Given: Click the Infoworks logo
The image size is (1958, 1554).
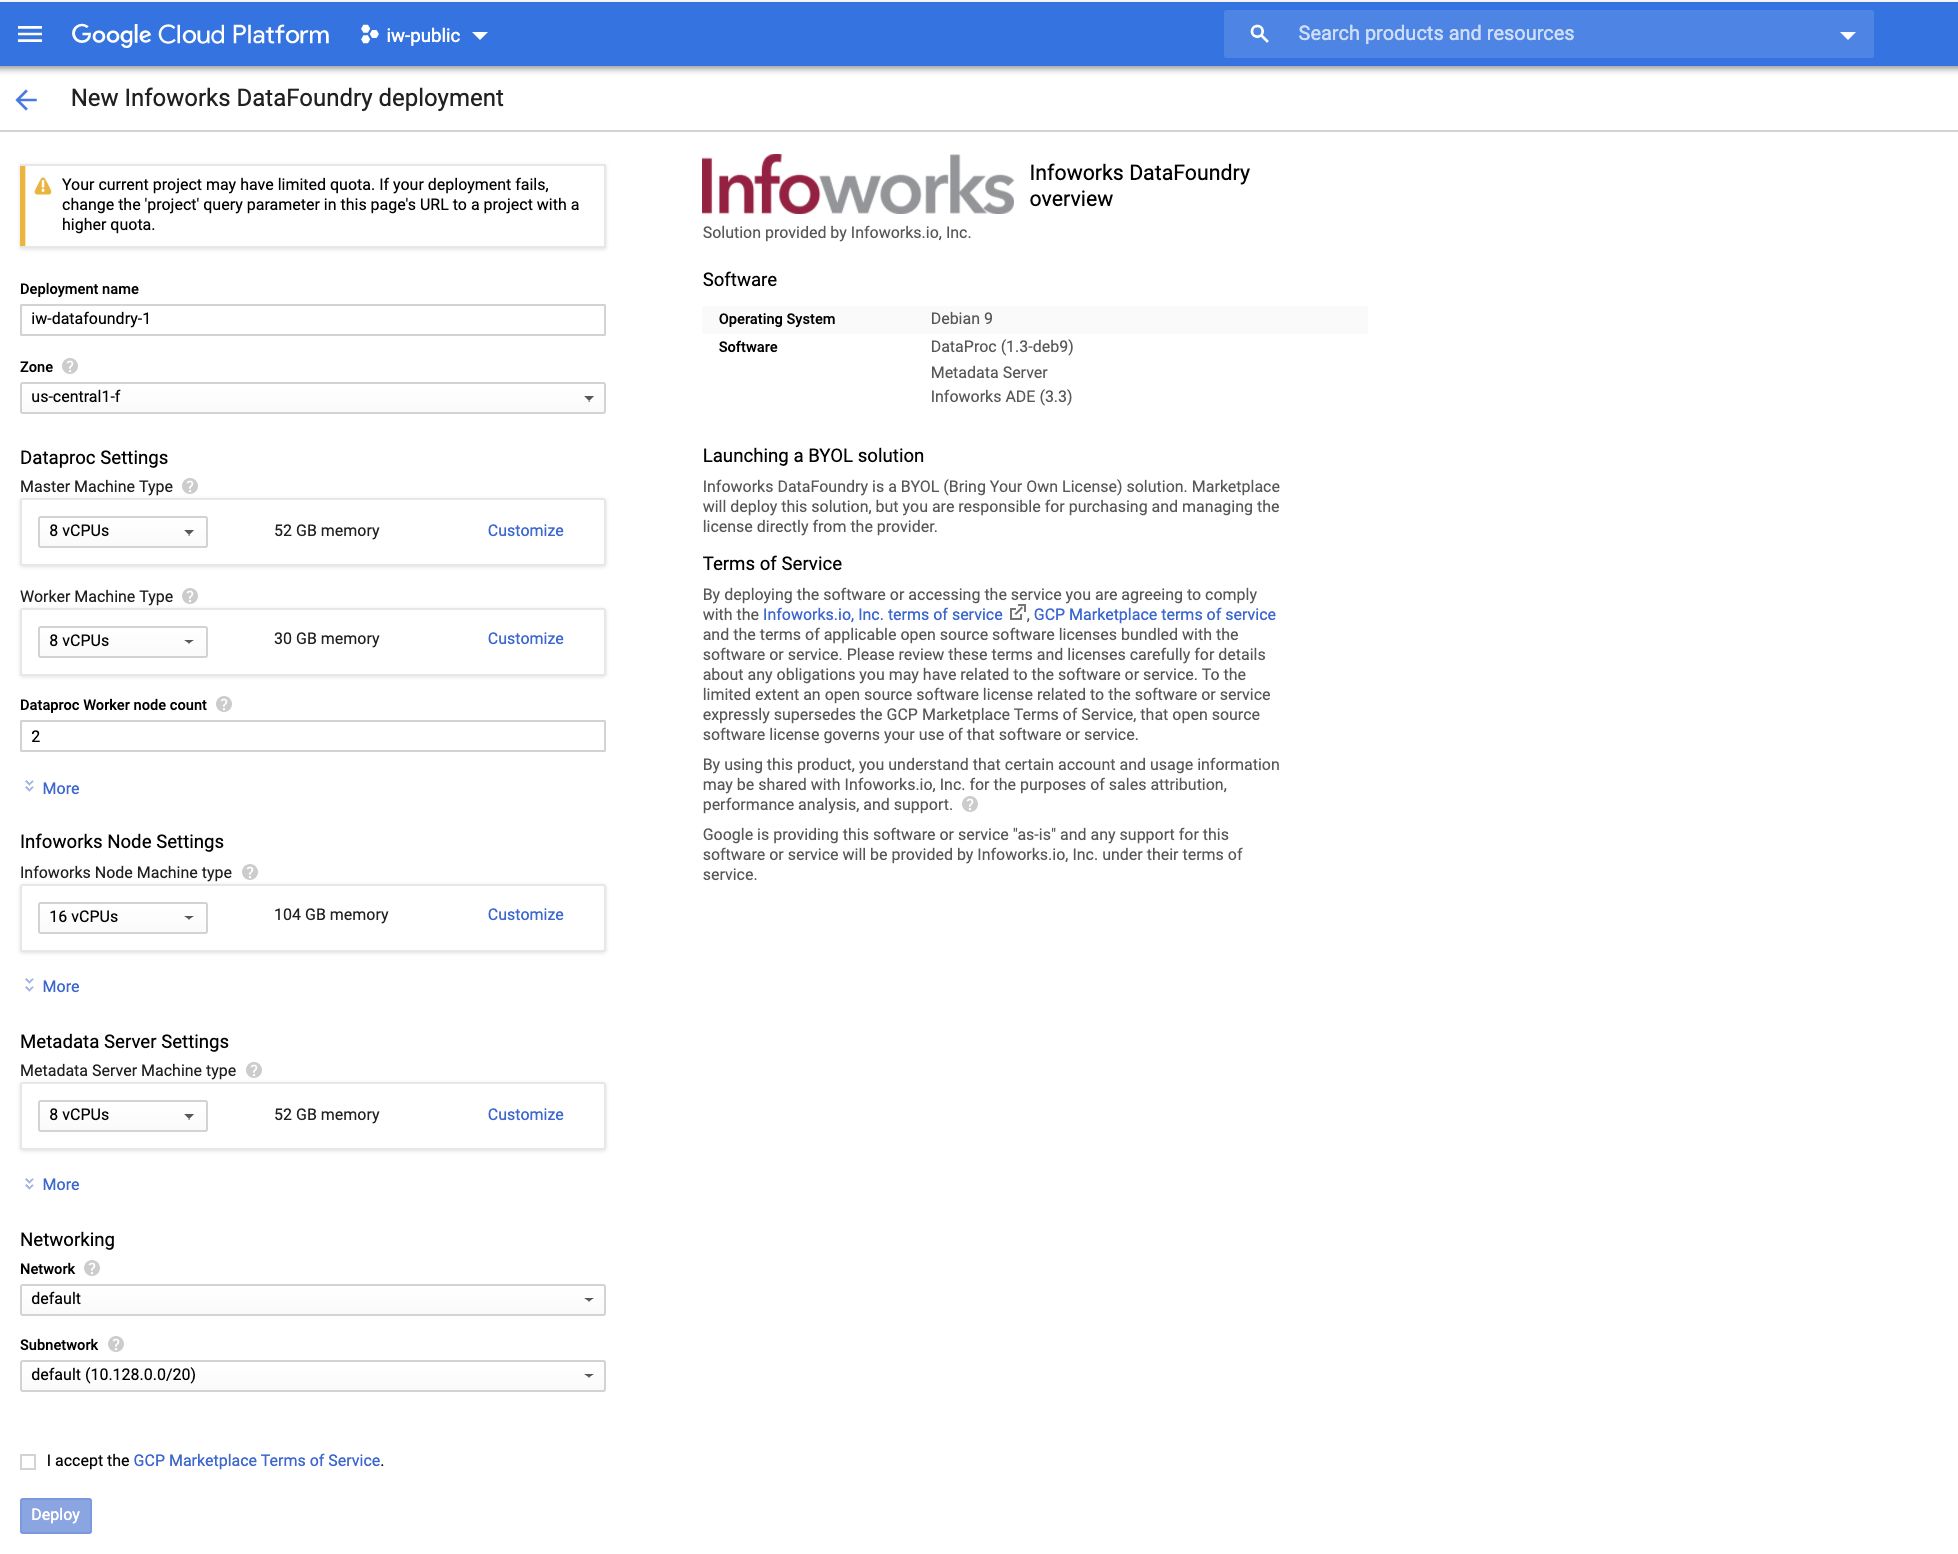Looking at the screenshot, I should (858, 185).
